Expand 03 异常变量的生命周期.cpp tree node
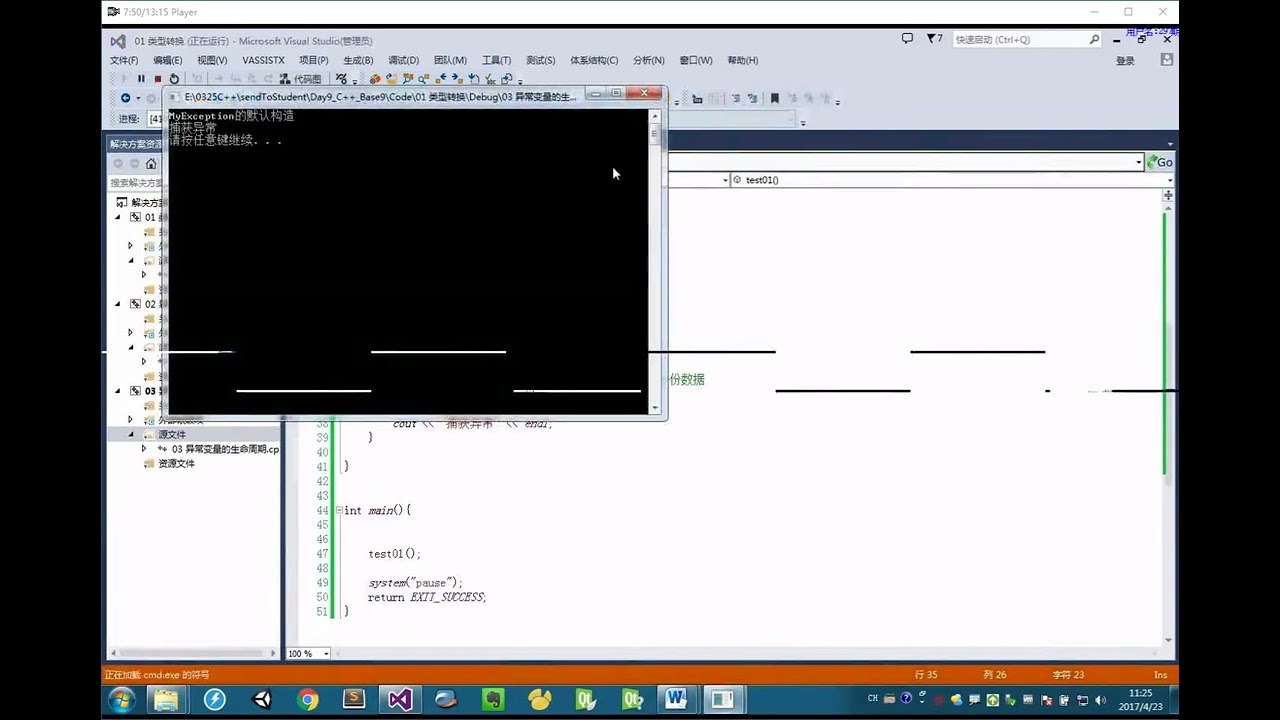1280x720 pixels. (x=144, y=450)
